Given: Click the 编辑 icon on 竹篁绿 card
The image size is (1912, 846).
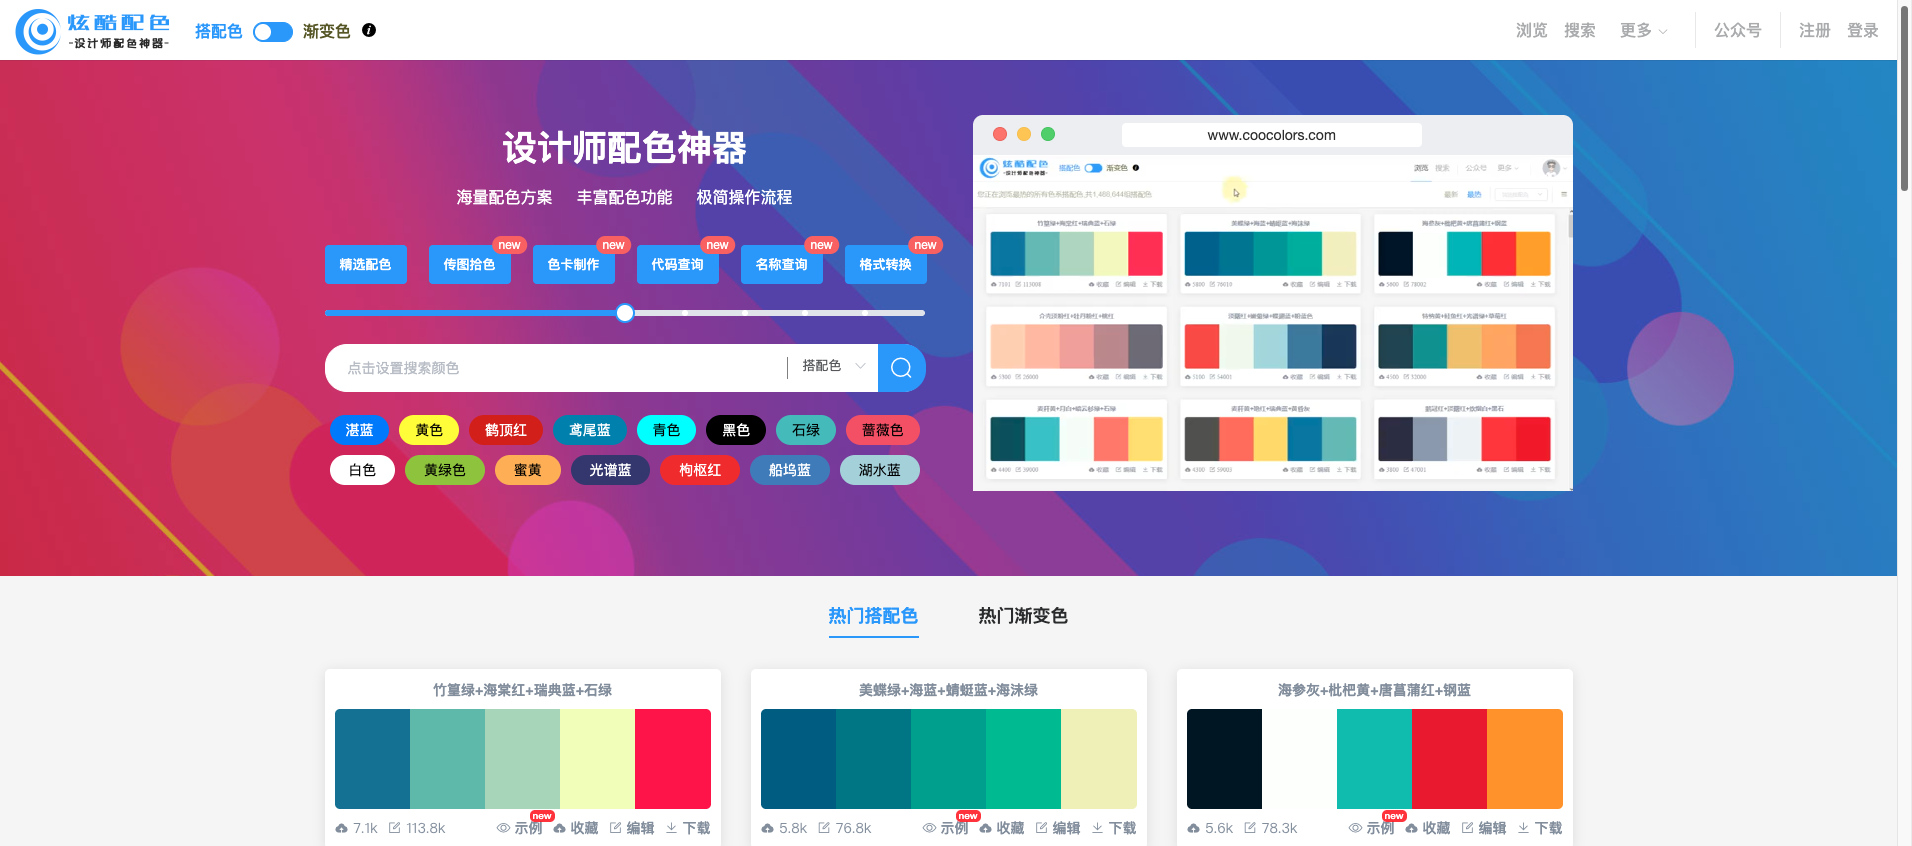Looking at the screenshot, I should 616,828.
